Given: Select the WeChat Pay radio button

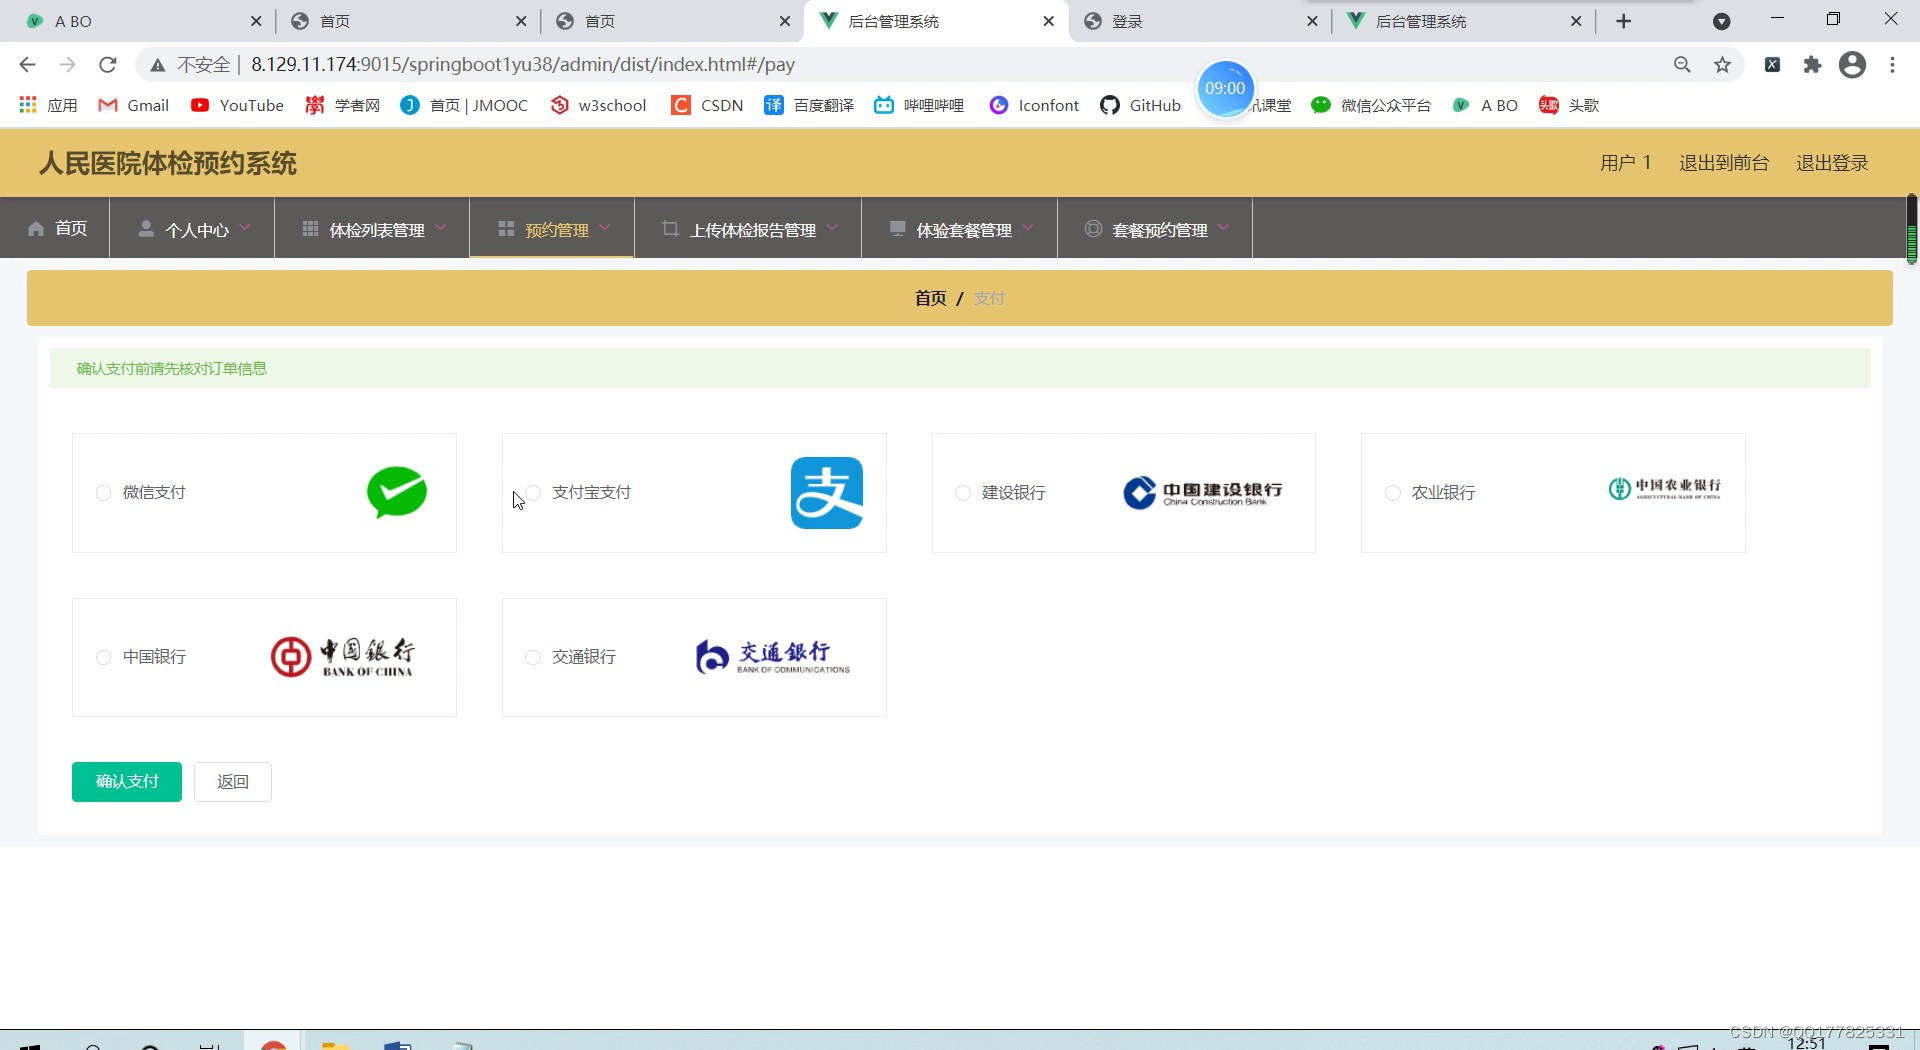Looking at the screenshot, I should click(x=103, y=493).
